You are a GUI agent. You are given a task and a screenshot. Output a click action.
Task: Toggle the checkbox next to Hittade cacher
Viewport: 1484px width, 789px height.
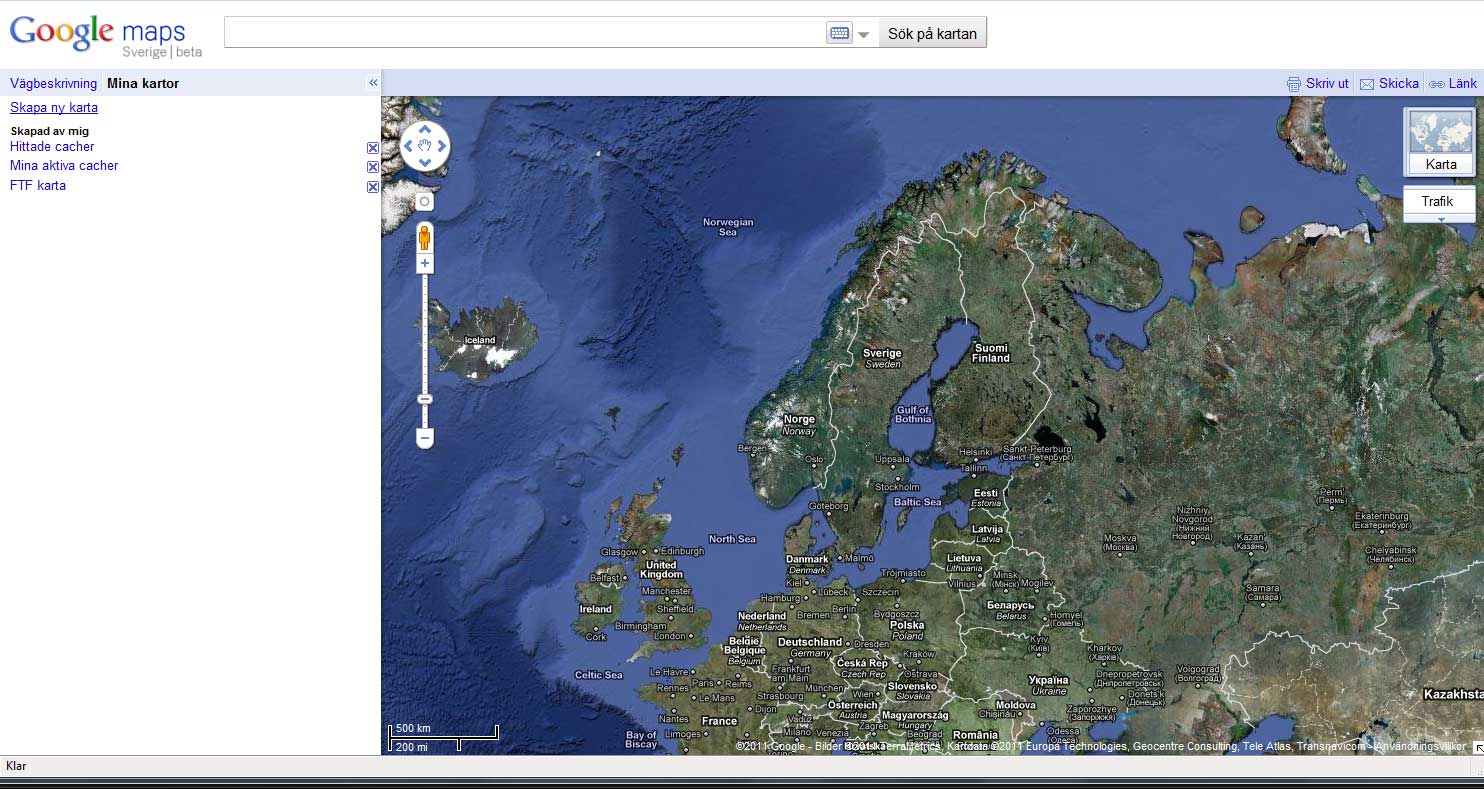(x=372, y=148)
